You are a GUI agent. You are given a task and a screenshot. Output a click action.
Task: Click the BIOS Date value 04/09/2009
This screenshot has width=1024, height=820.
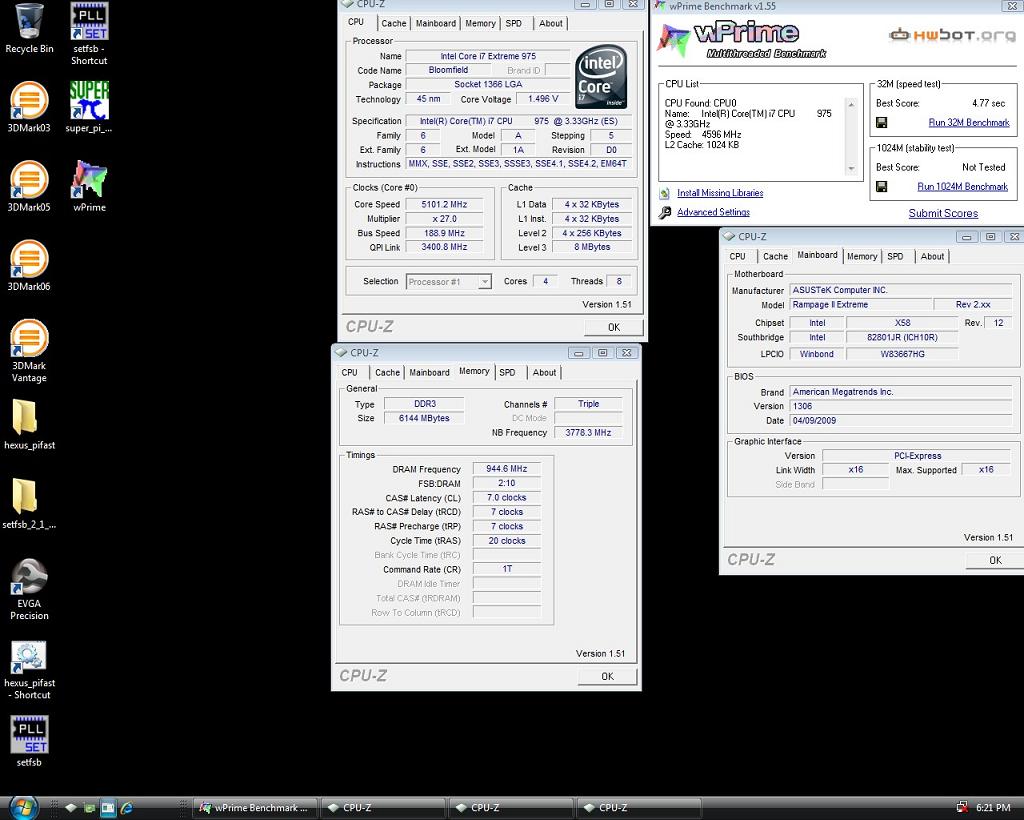[x=901, y=421]
